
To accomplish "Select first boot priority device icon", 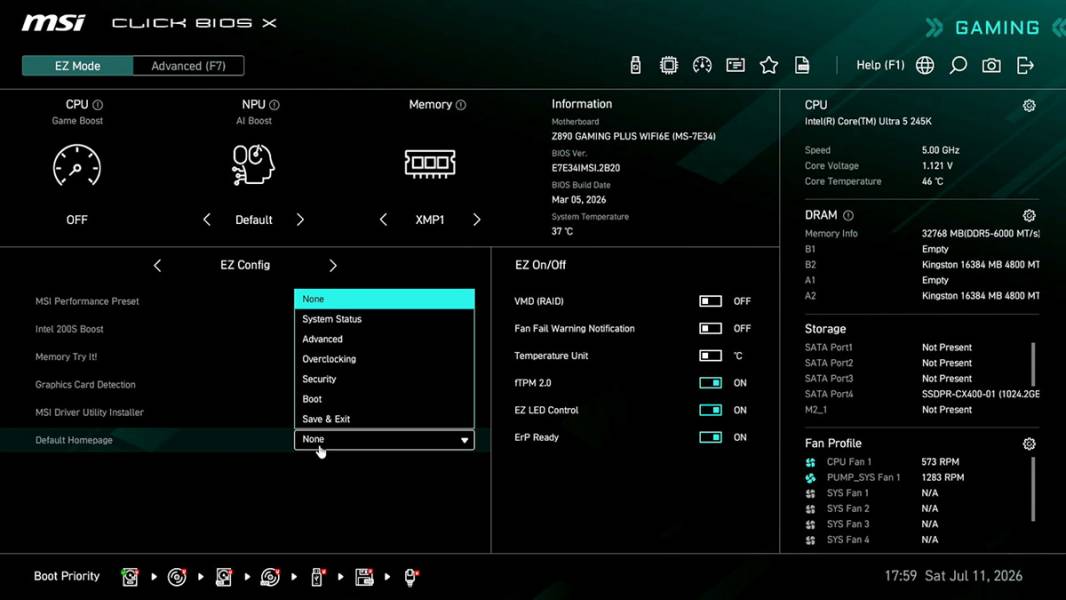I will (130, 577).
